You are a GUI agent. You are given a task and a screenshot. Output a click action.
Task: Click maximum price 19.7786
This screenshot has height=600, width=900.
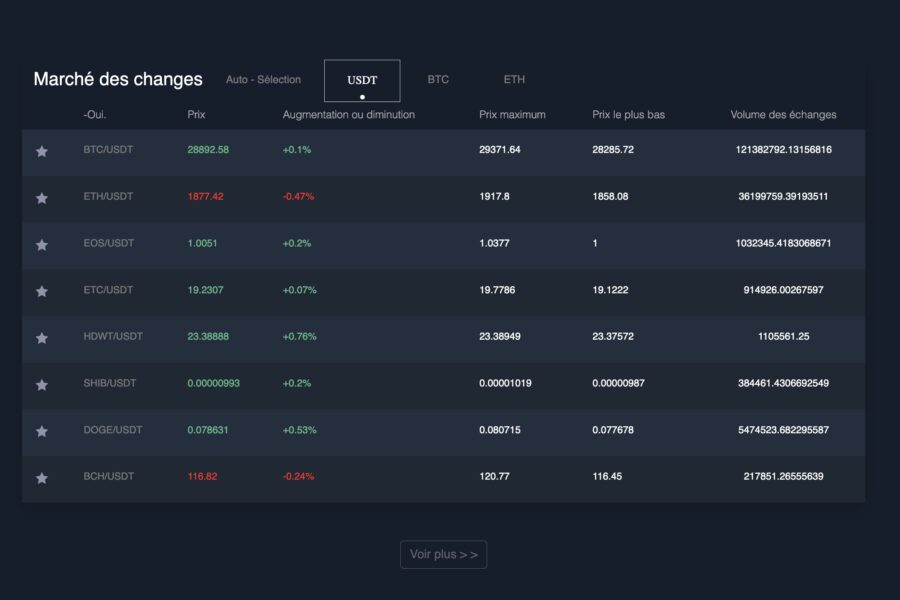pos(497,290)
